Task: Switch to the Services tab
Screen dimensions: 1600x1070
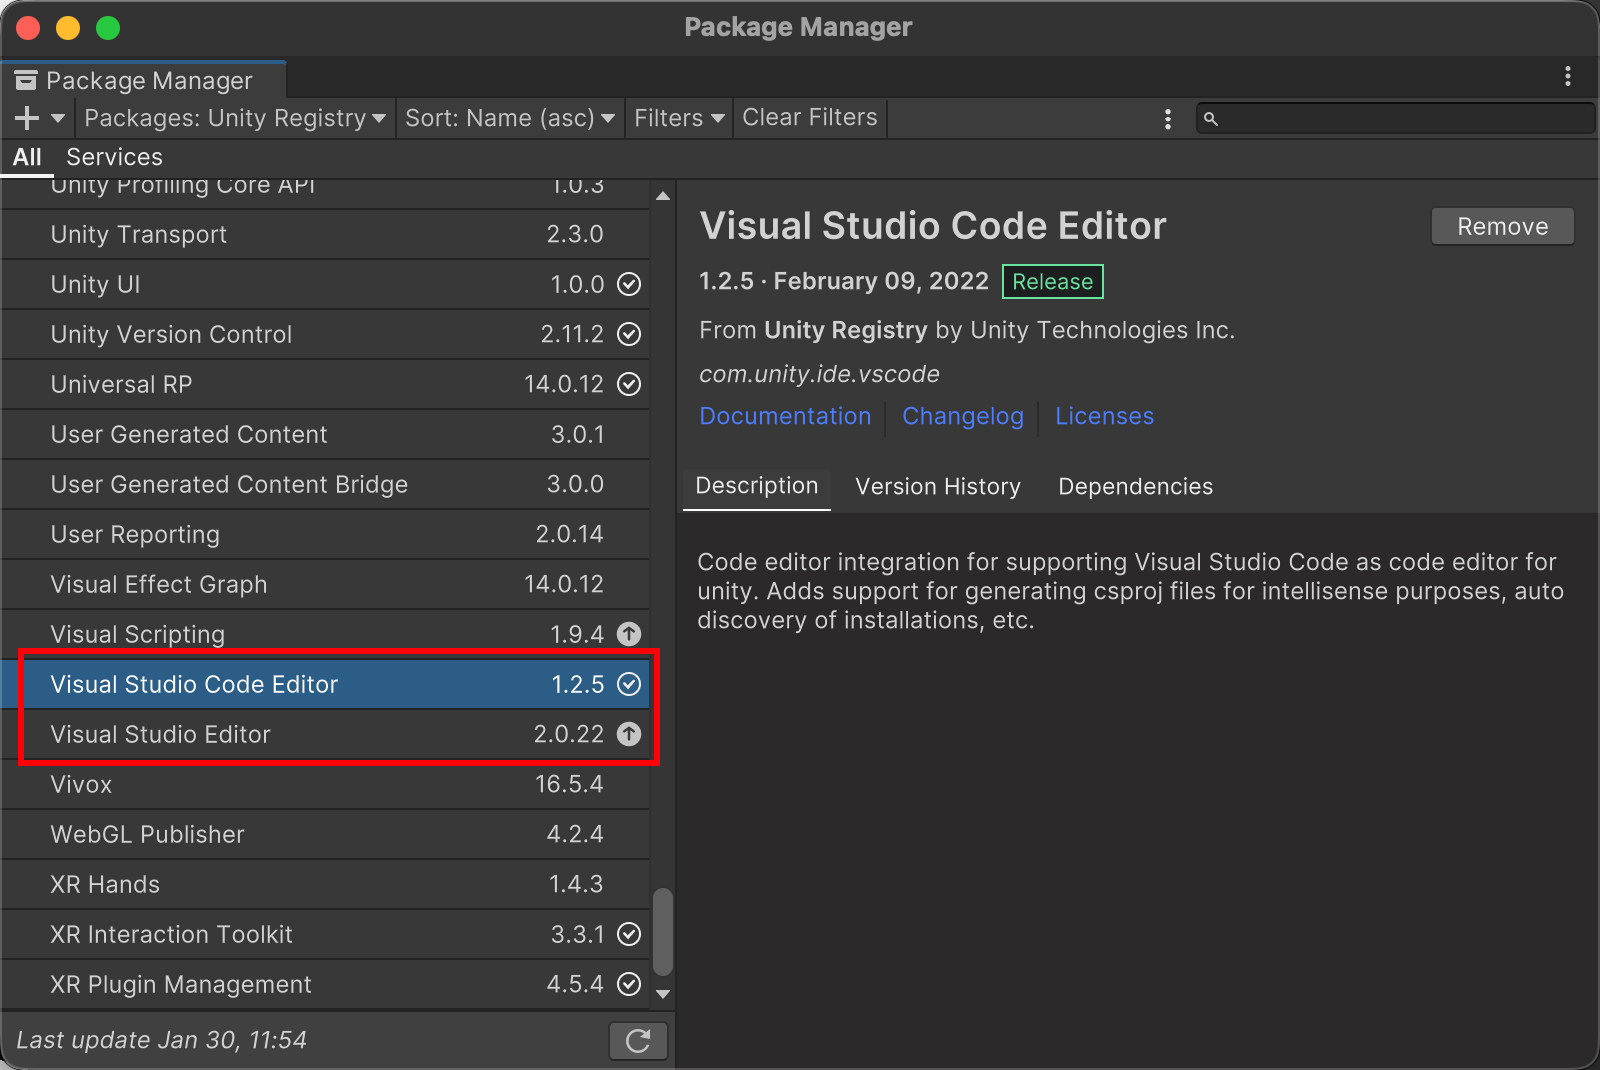Action: coord(114,157)
